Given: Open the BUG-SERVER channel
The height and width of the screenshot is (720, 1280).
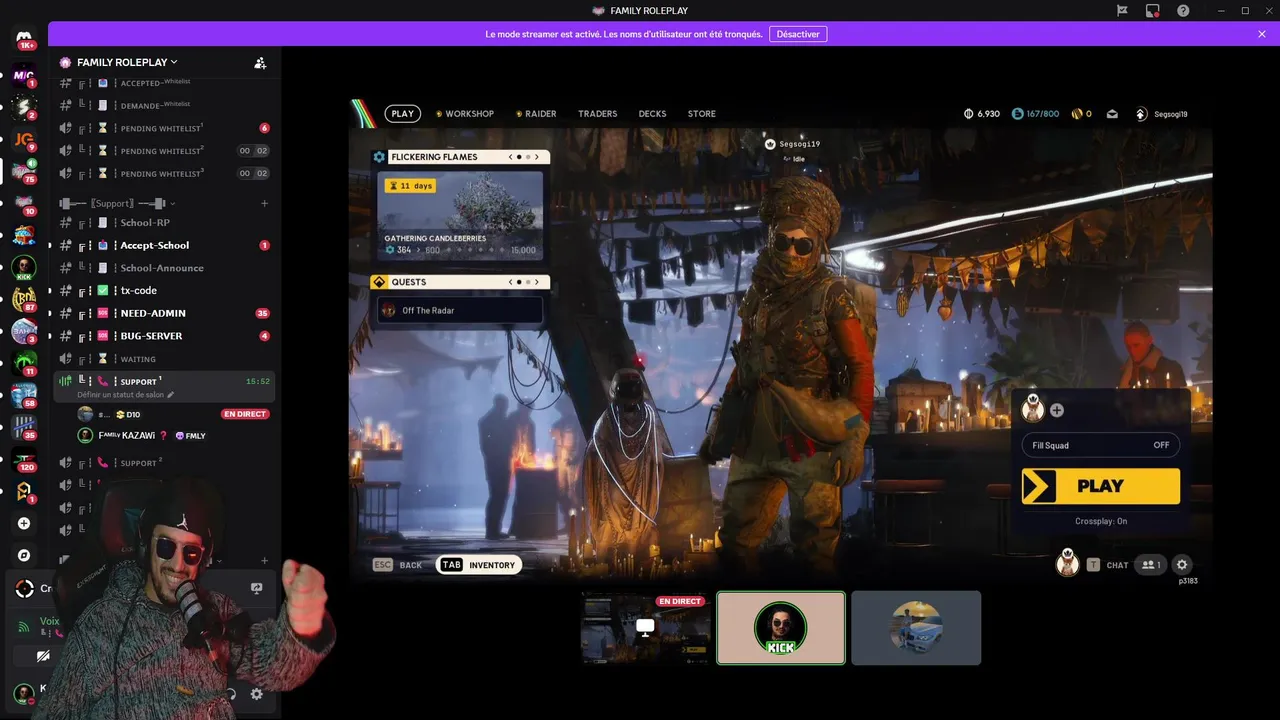Looking at the screenshot, I should tap(165, 336).
